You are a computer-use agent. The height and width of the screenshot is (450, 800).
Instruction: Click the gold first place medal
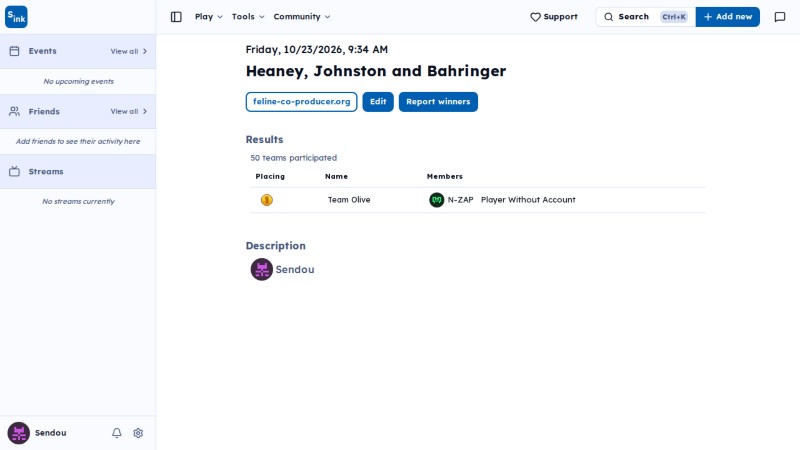coord(267,200)
